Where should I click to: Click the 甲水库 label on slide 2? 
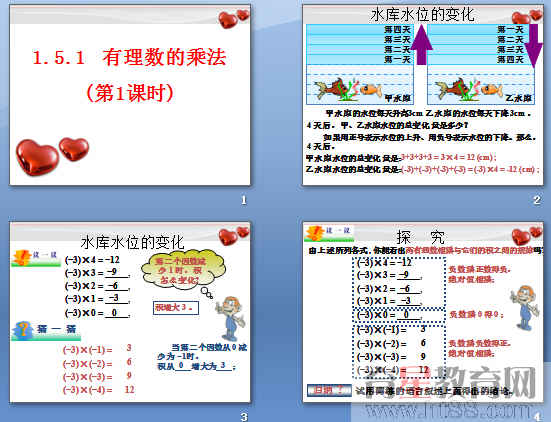point(397,98)
